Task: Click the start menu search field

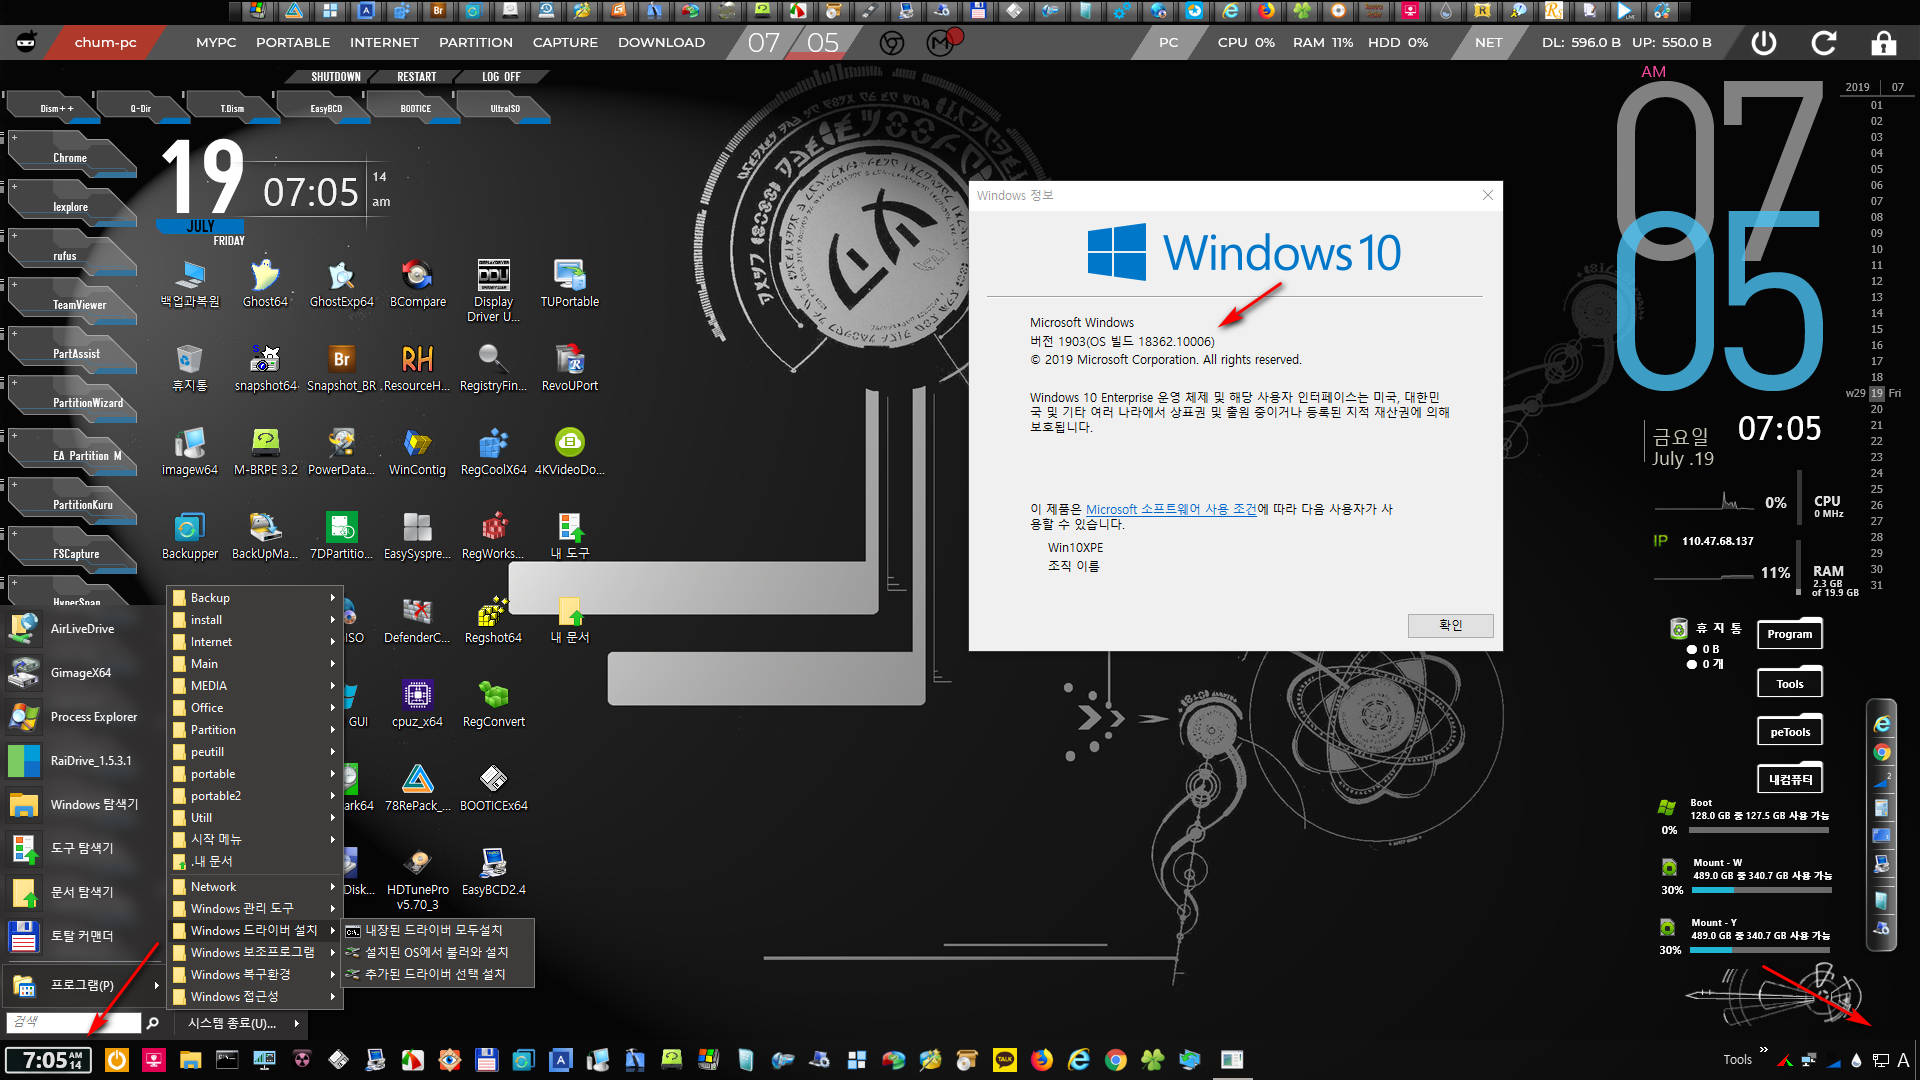Action: click(73, 1022)
